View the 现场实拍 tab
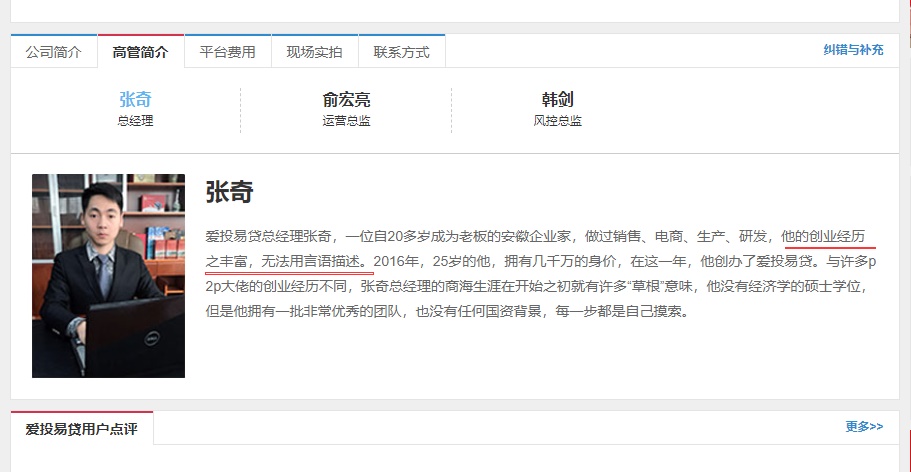 [x=314, y=52]
